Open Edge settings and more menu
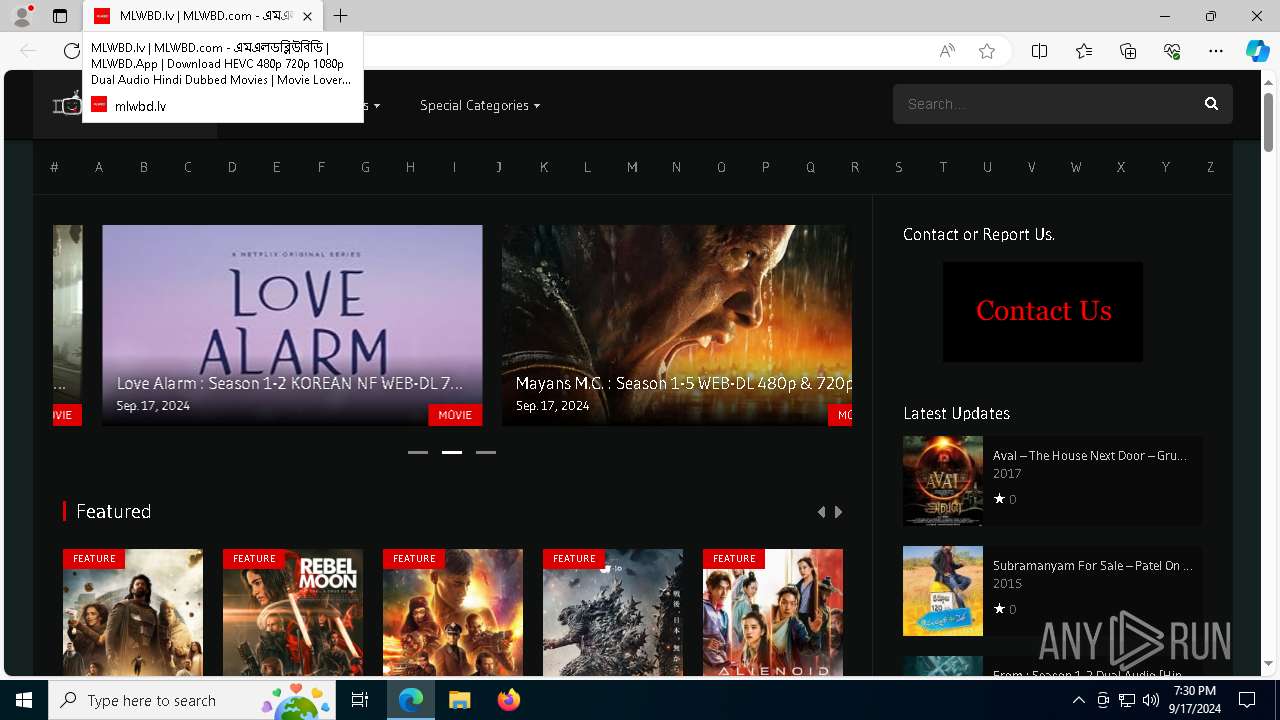 coord(1216,51)
